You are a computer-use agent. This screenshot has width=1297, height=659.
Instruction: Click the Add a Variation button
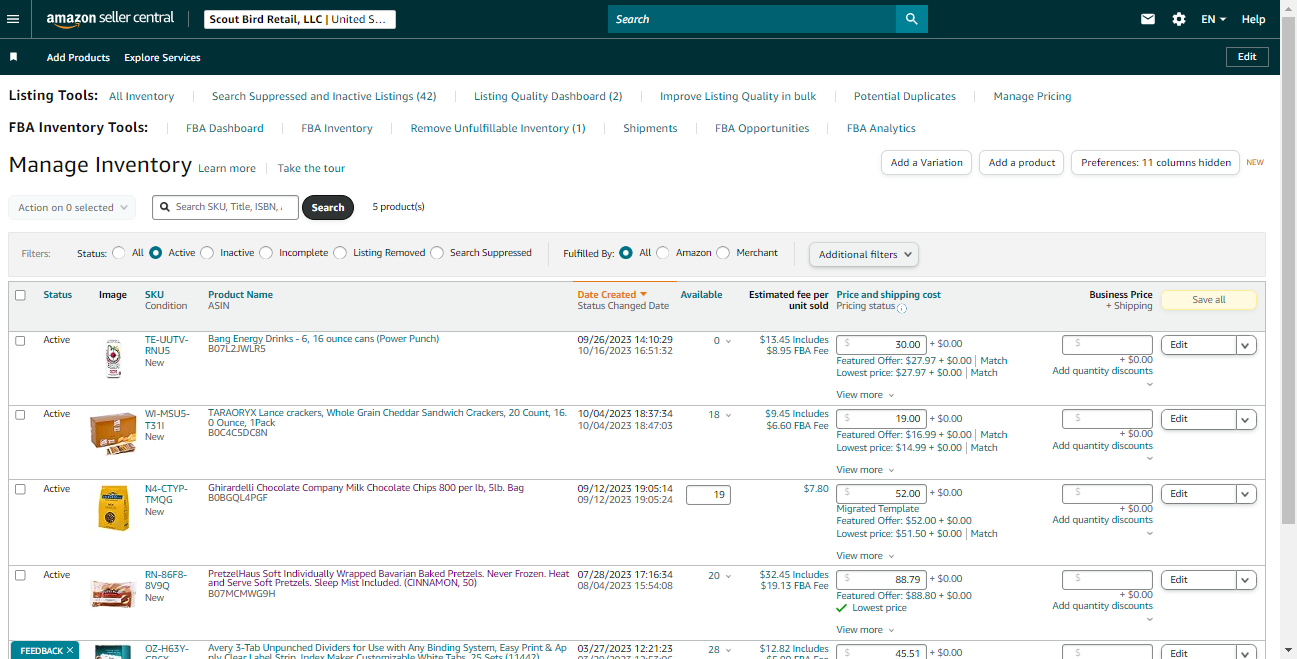926,162
